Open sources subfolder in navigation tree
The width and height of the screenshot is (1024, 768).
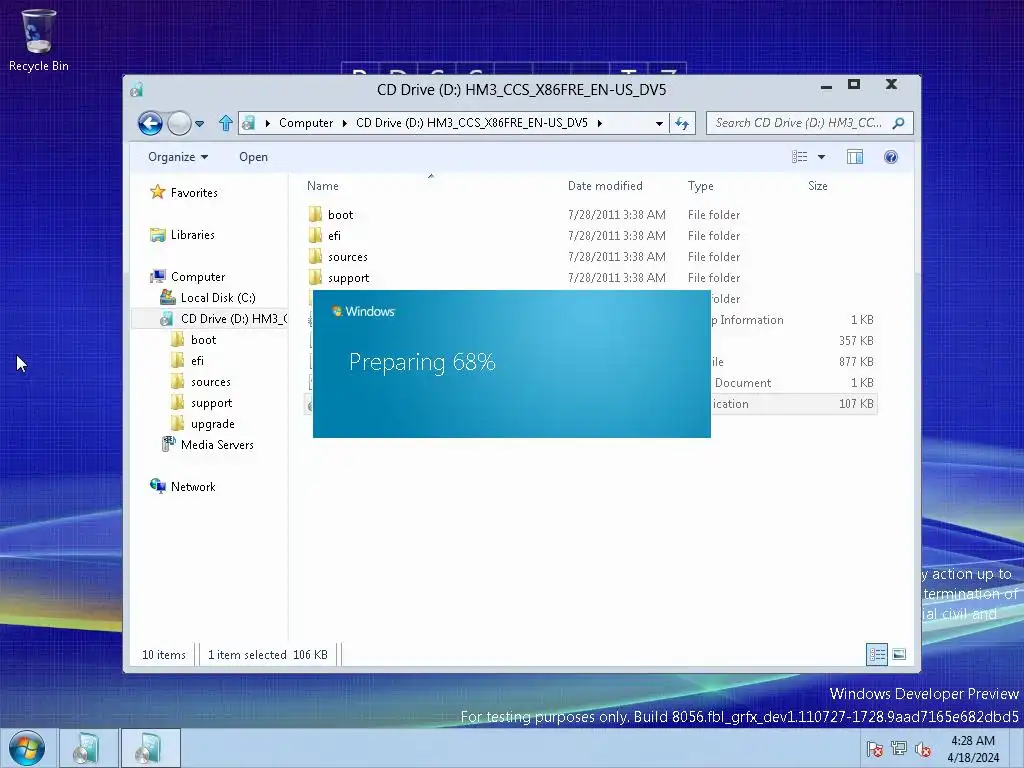[x=210, y=382]
